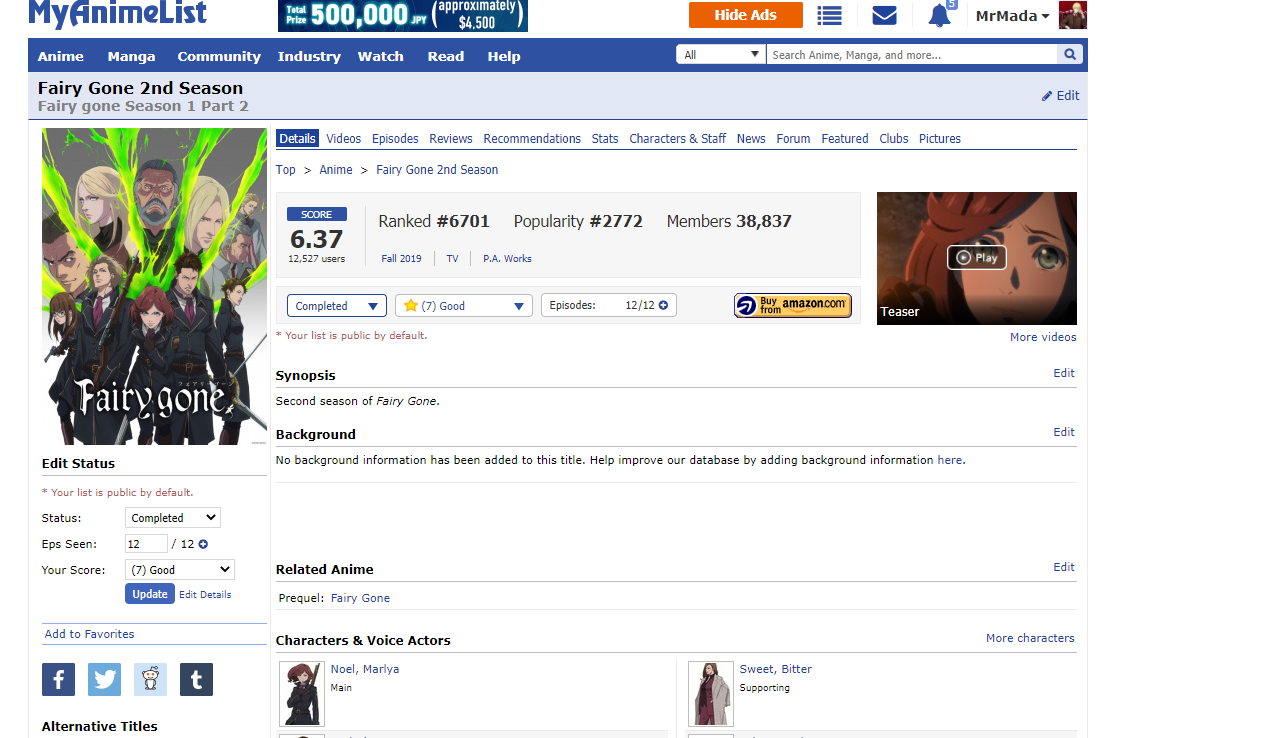Open the Watch menu
Viewport: 1261px width, 738px height.
[381, 56]
